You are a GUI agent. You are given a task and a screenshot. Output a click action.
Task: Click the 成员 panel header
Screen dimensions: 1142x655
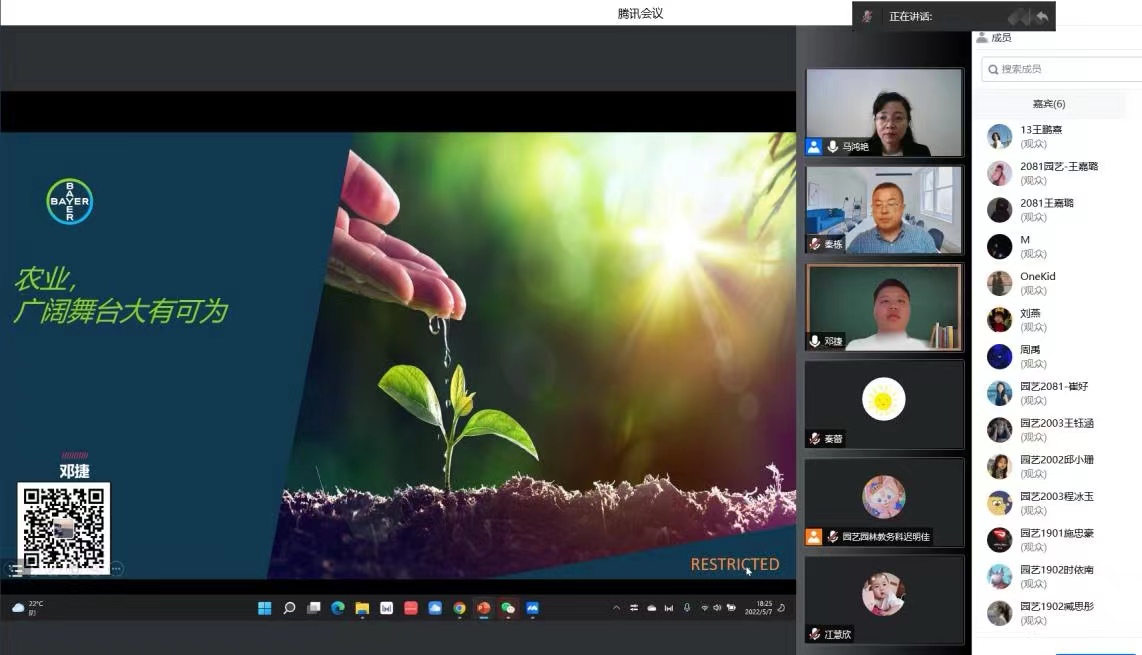tap(1000, 38)
